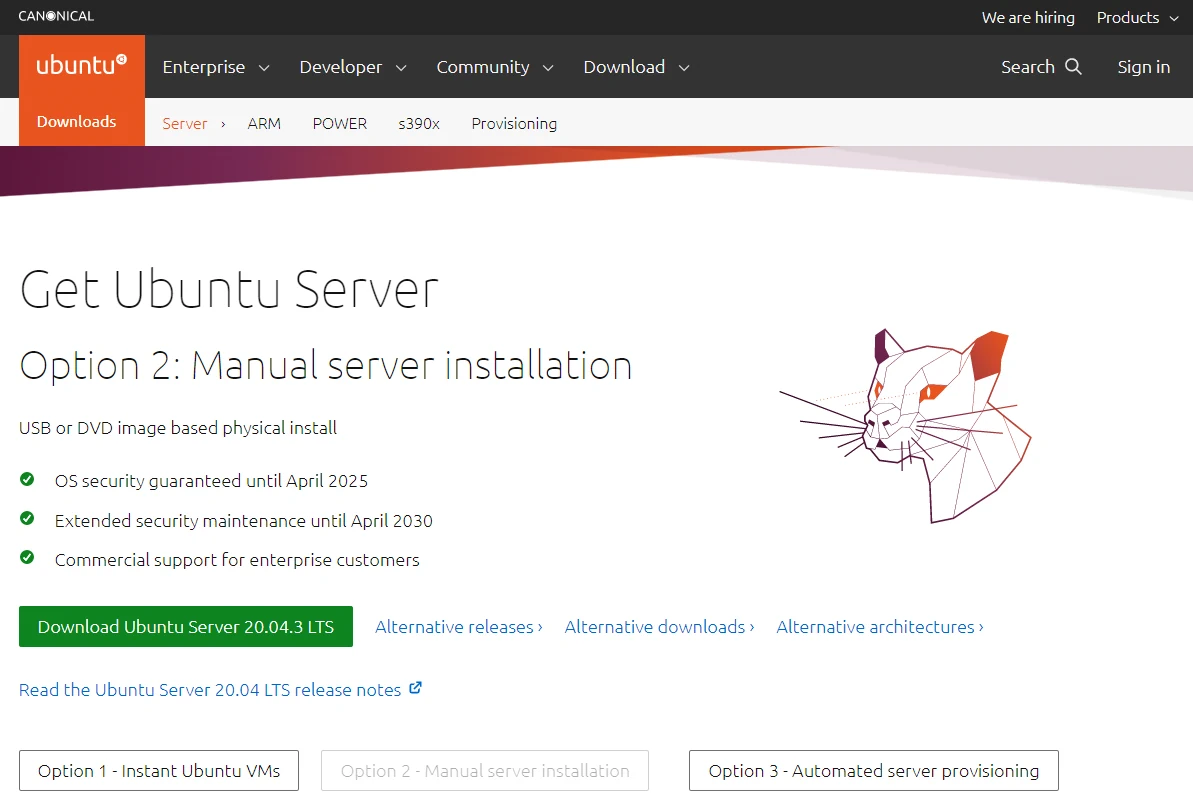Click the checkmark beside Extended security maintenance
This screenshot has width=1193, height=812.
(x=27, y=519)
